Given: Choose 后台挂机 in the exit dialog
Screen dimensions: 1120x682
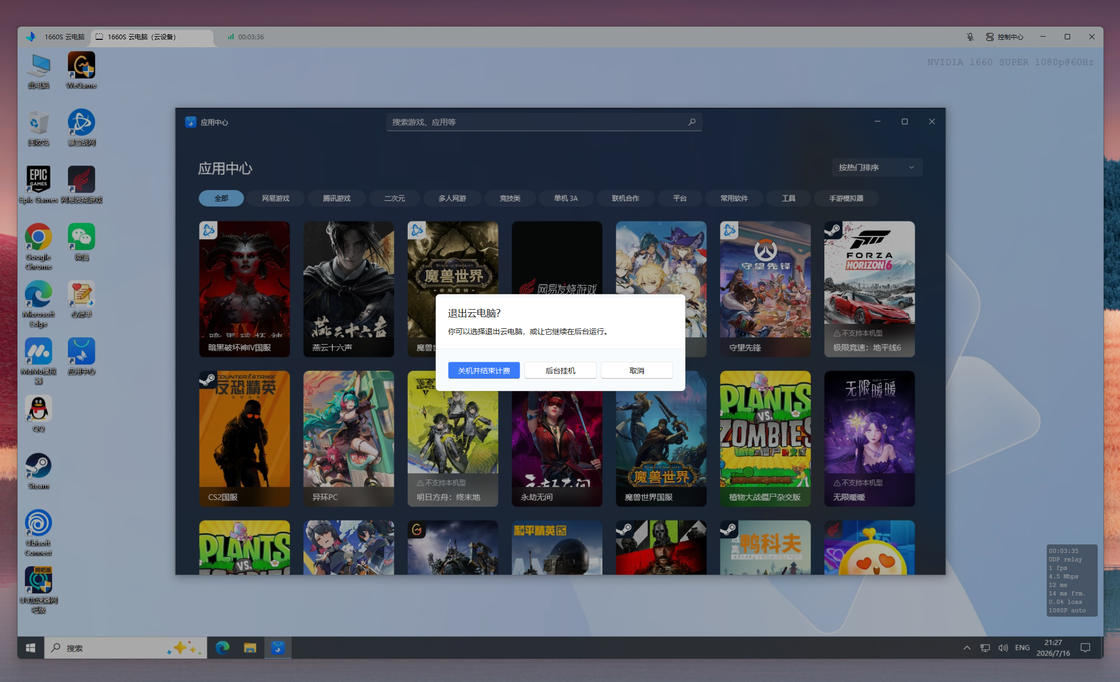Looking at the screenshot, I should 560,370.
